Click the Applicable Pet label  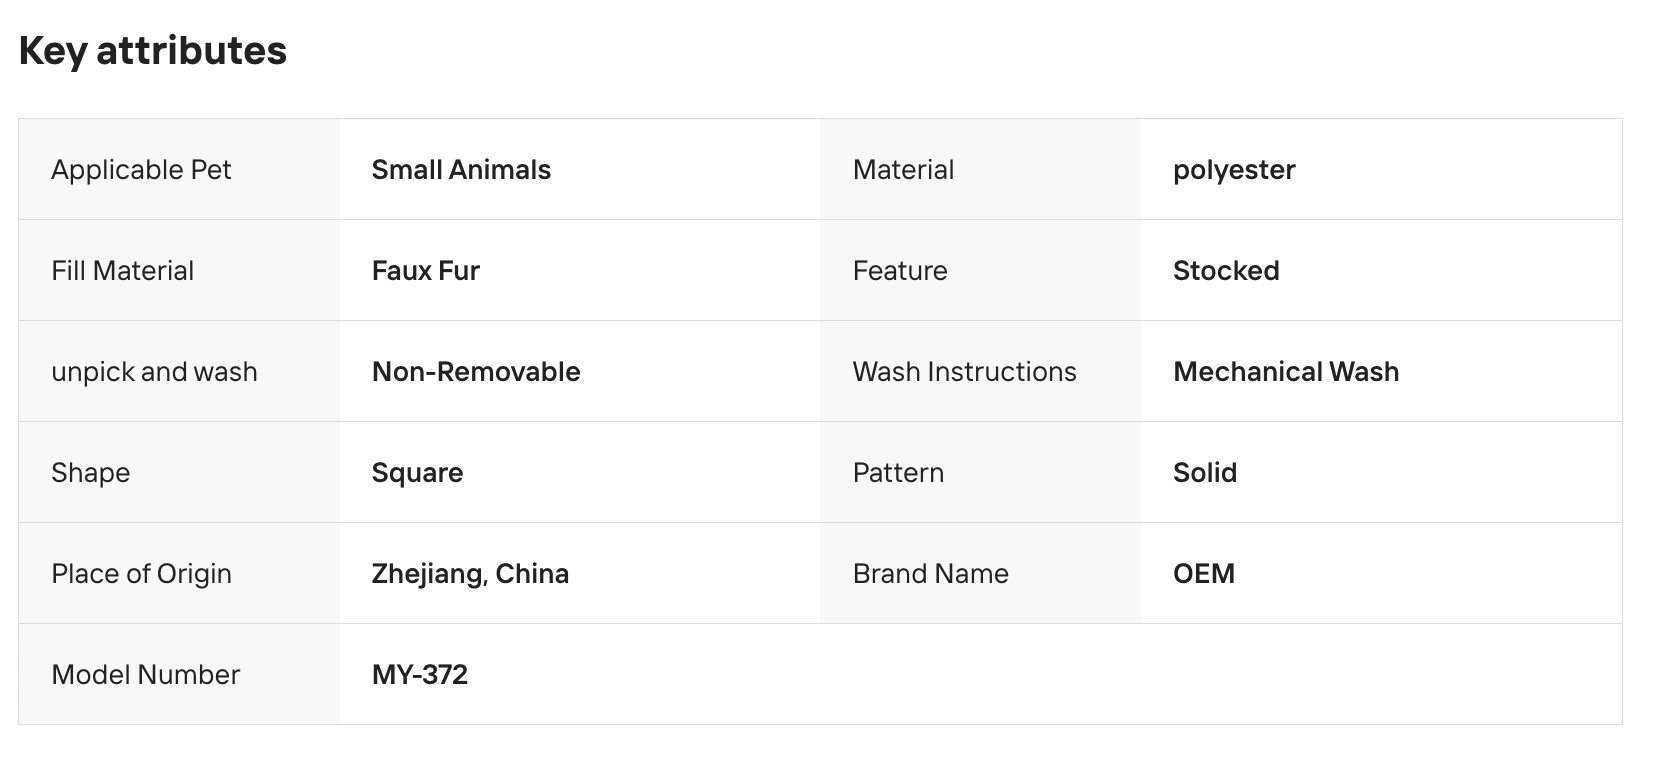pyautogui.click(x=141, y=170)
